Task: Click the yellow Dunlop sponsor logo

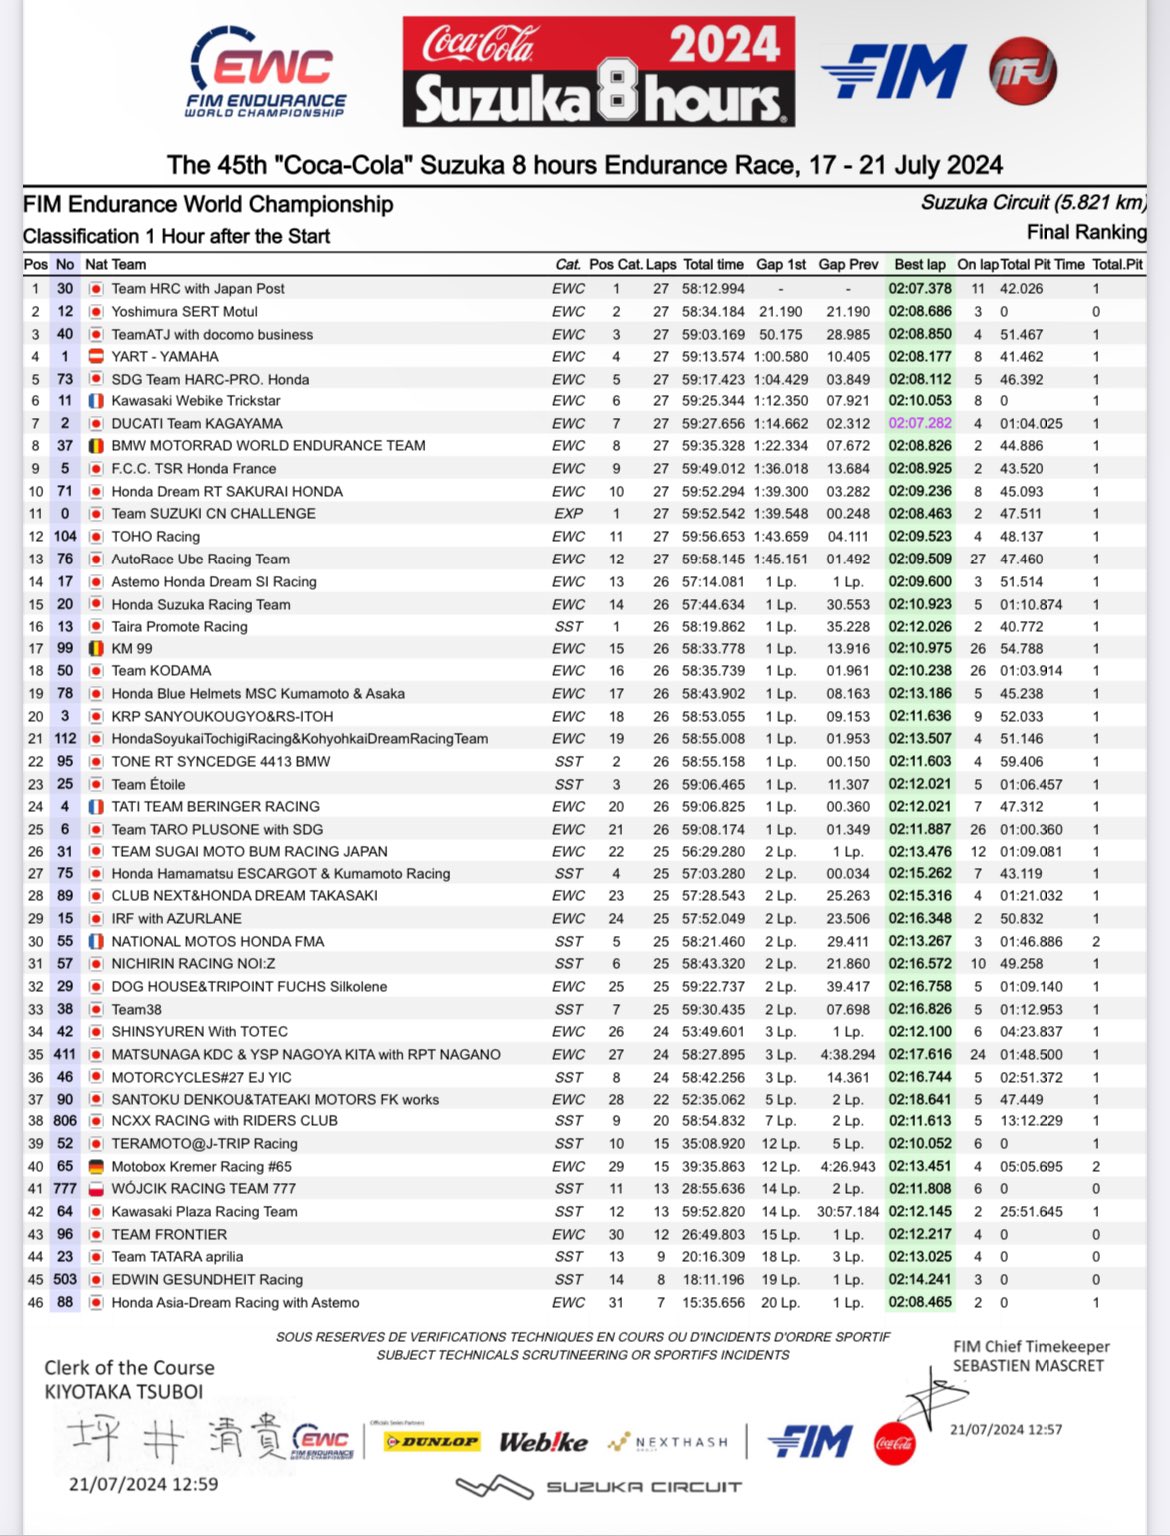Action: pos(432,1441)
